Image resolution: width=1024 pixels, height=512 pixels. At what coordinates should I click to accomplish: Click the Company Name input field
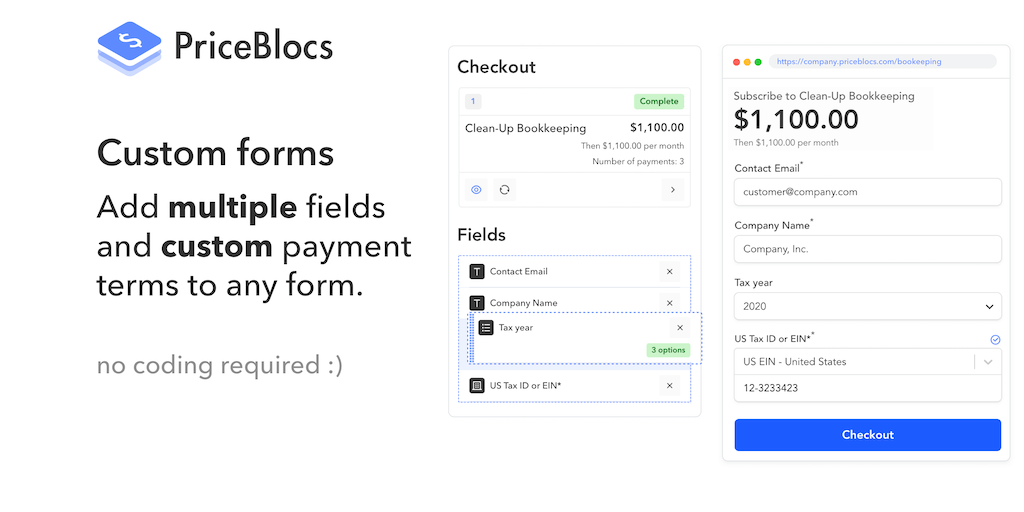[x=867, y=249]
